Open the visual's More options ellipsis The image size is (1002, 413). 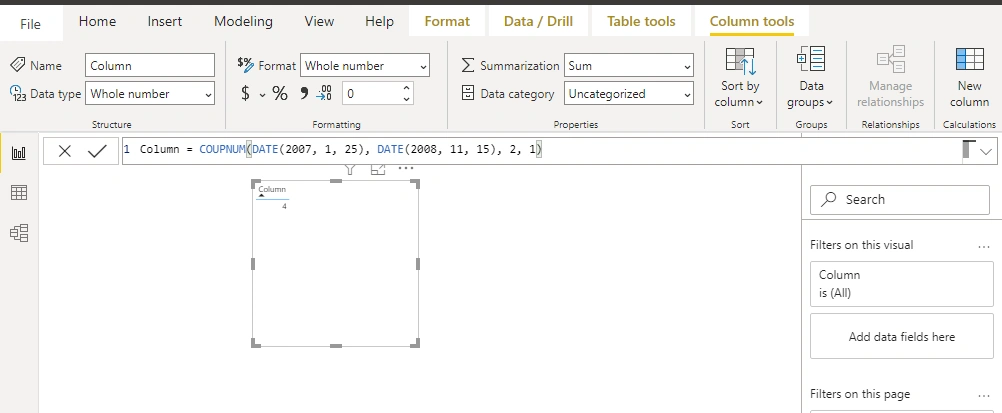tap(405, 169)
